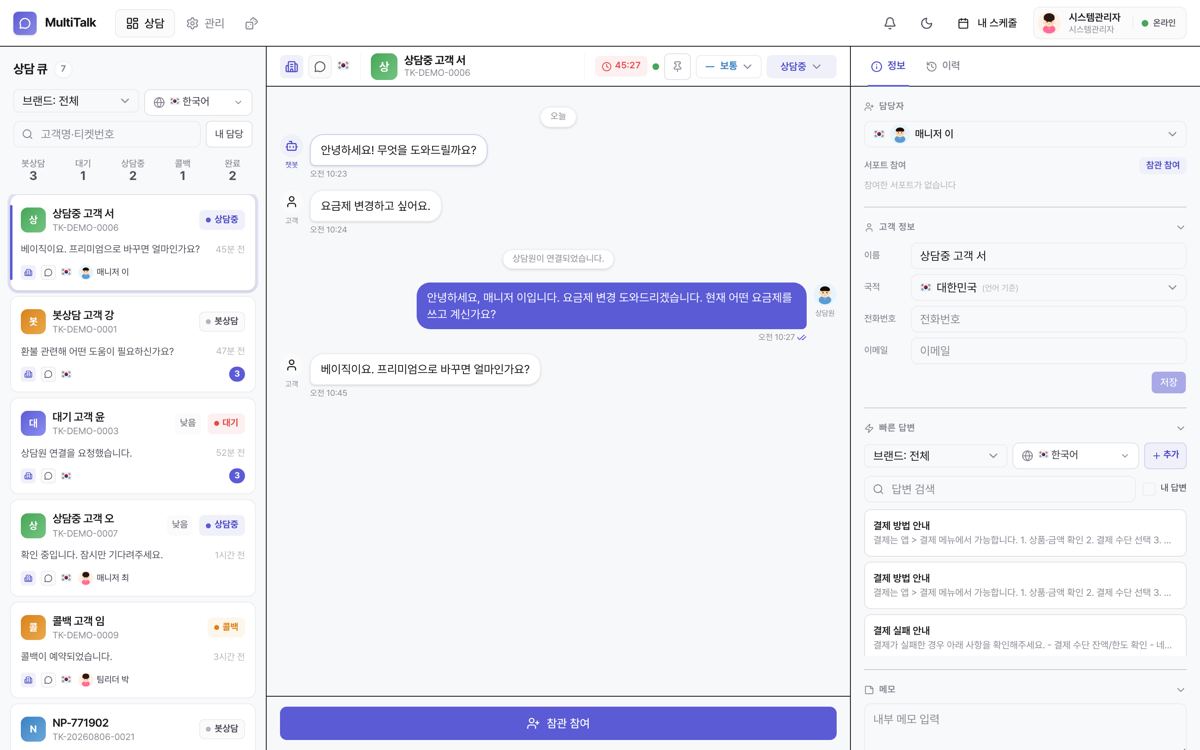
Task: Click the chat bubble icon in chat header
Action: click(x=320, y=66)
